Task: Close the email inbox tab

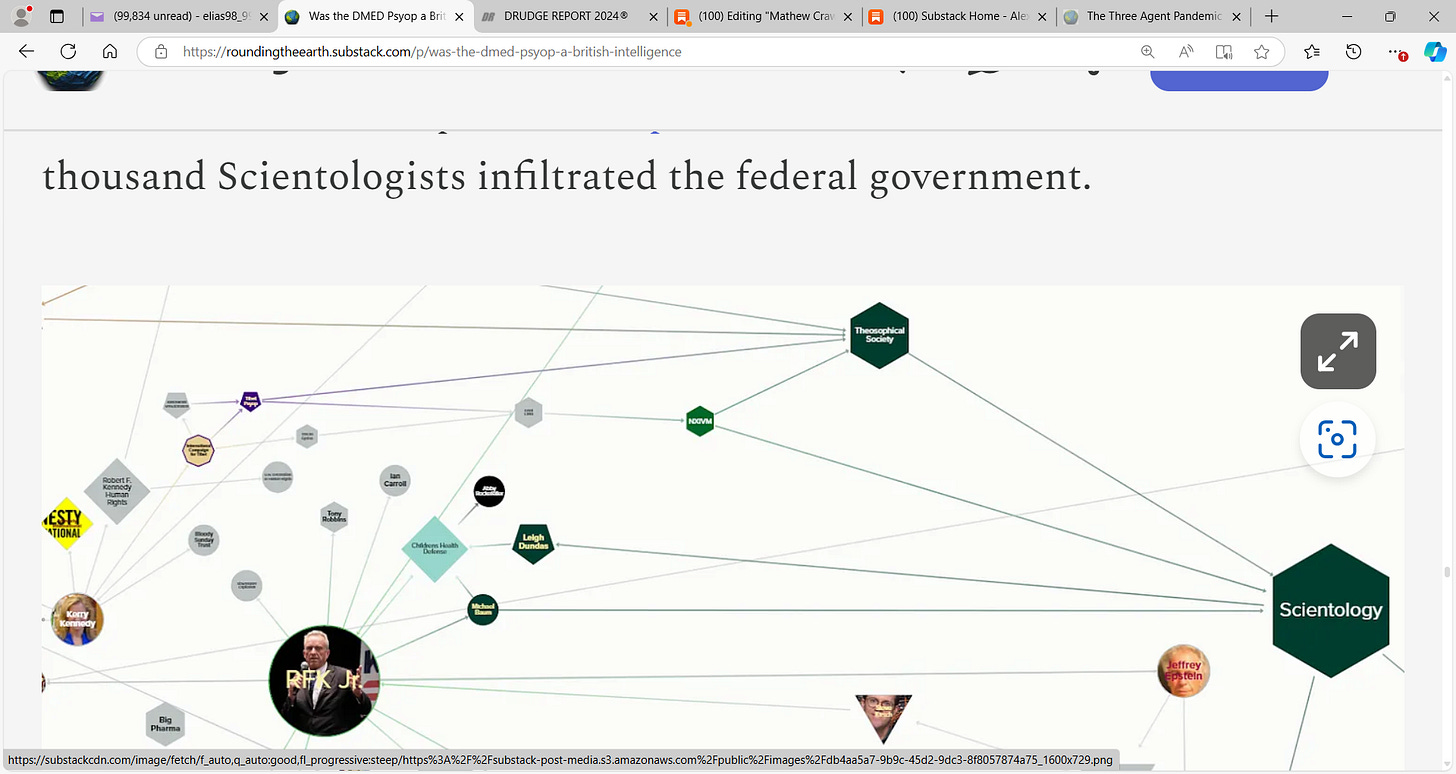Action: tap(263, 17)
